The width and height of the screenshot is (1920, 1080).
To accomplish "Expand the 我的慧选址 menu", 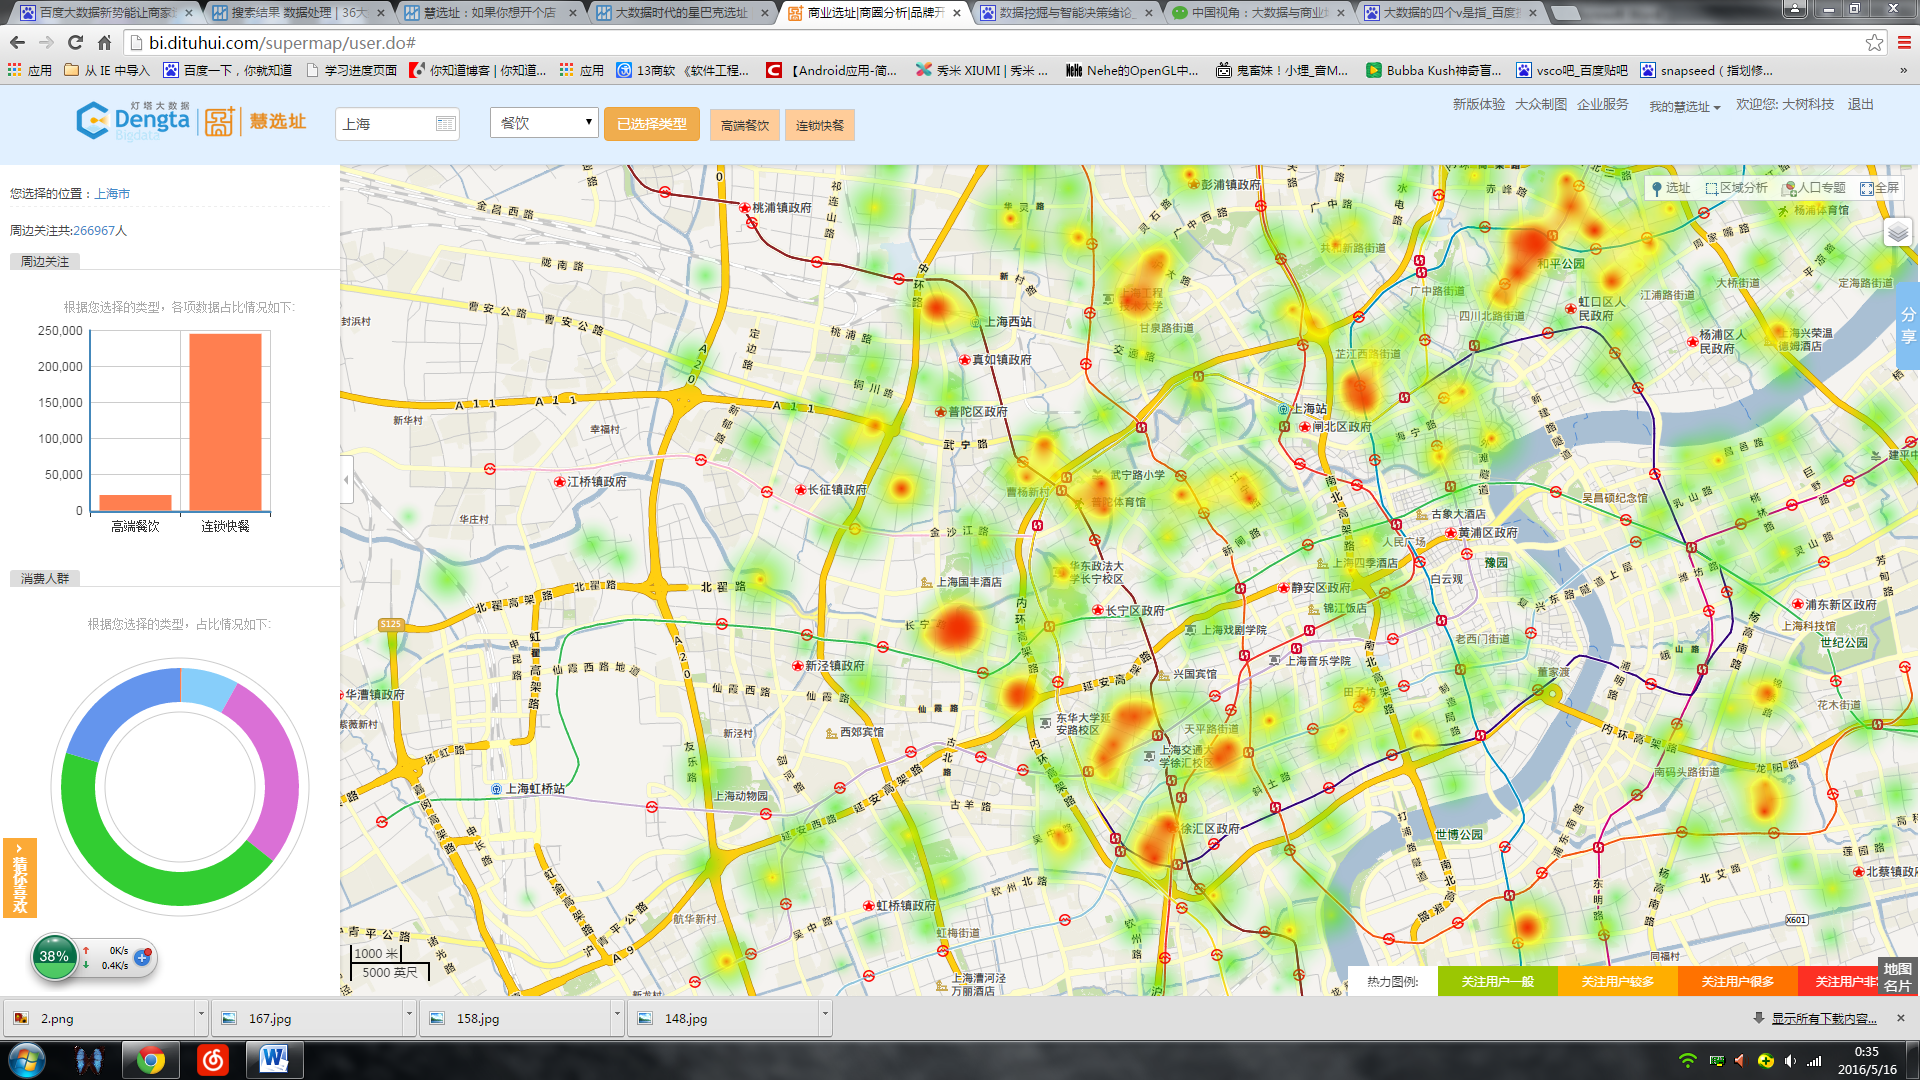I will point(1684,107).
